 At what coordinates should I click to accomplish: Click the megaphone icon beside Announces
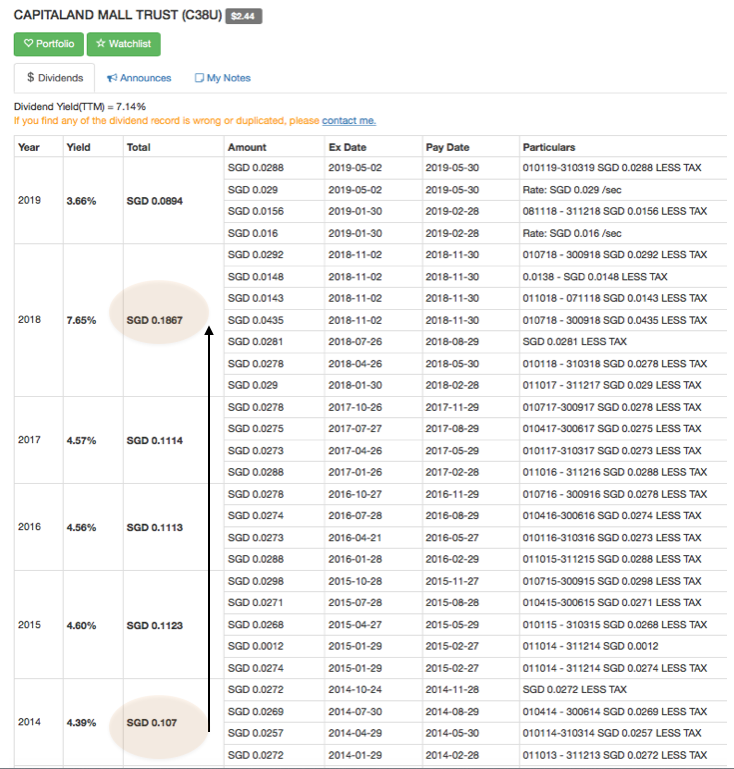[x=112, y=78]
